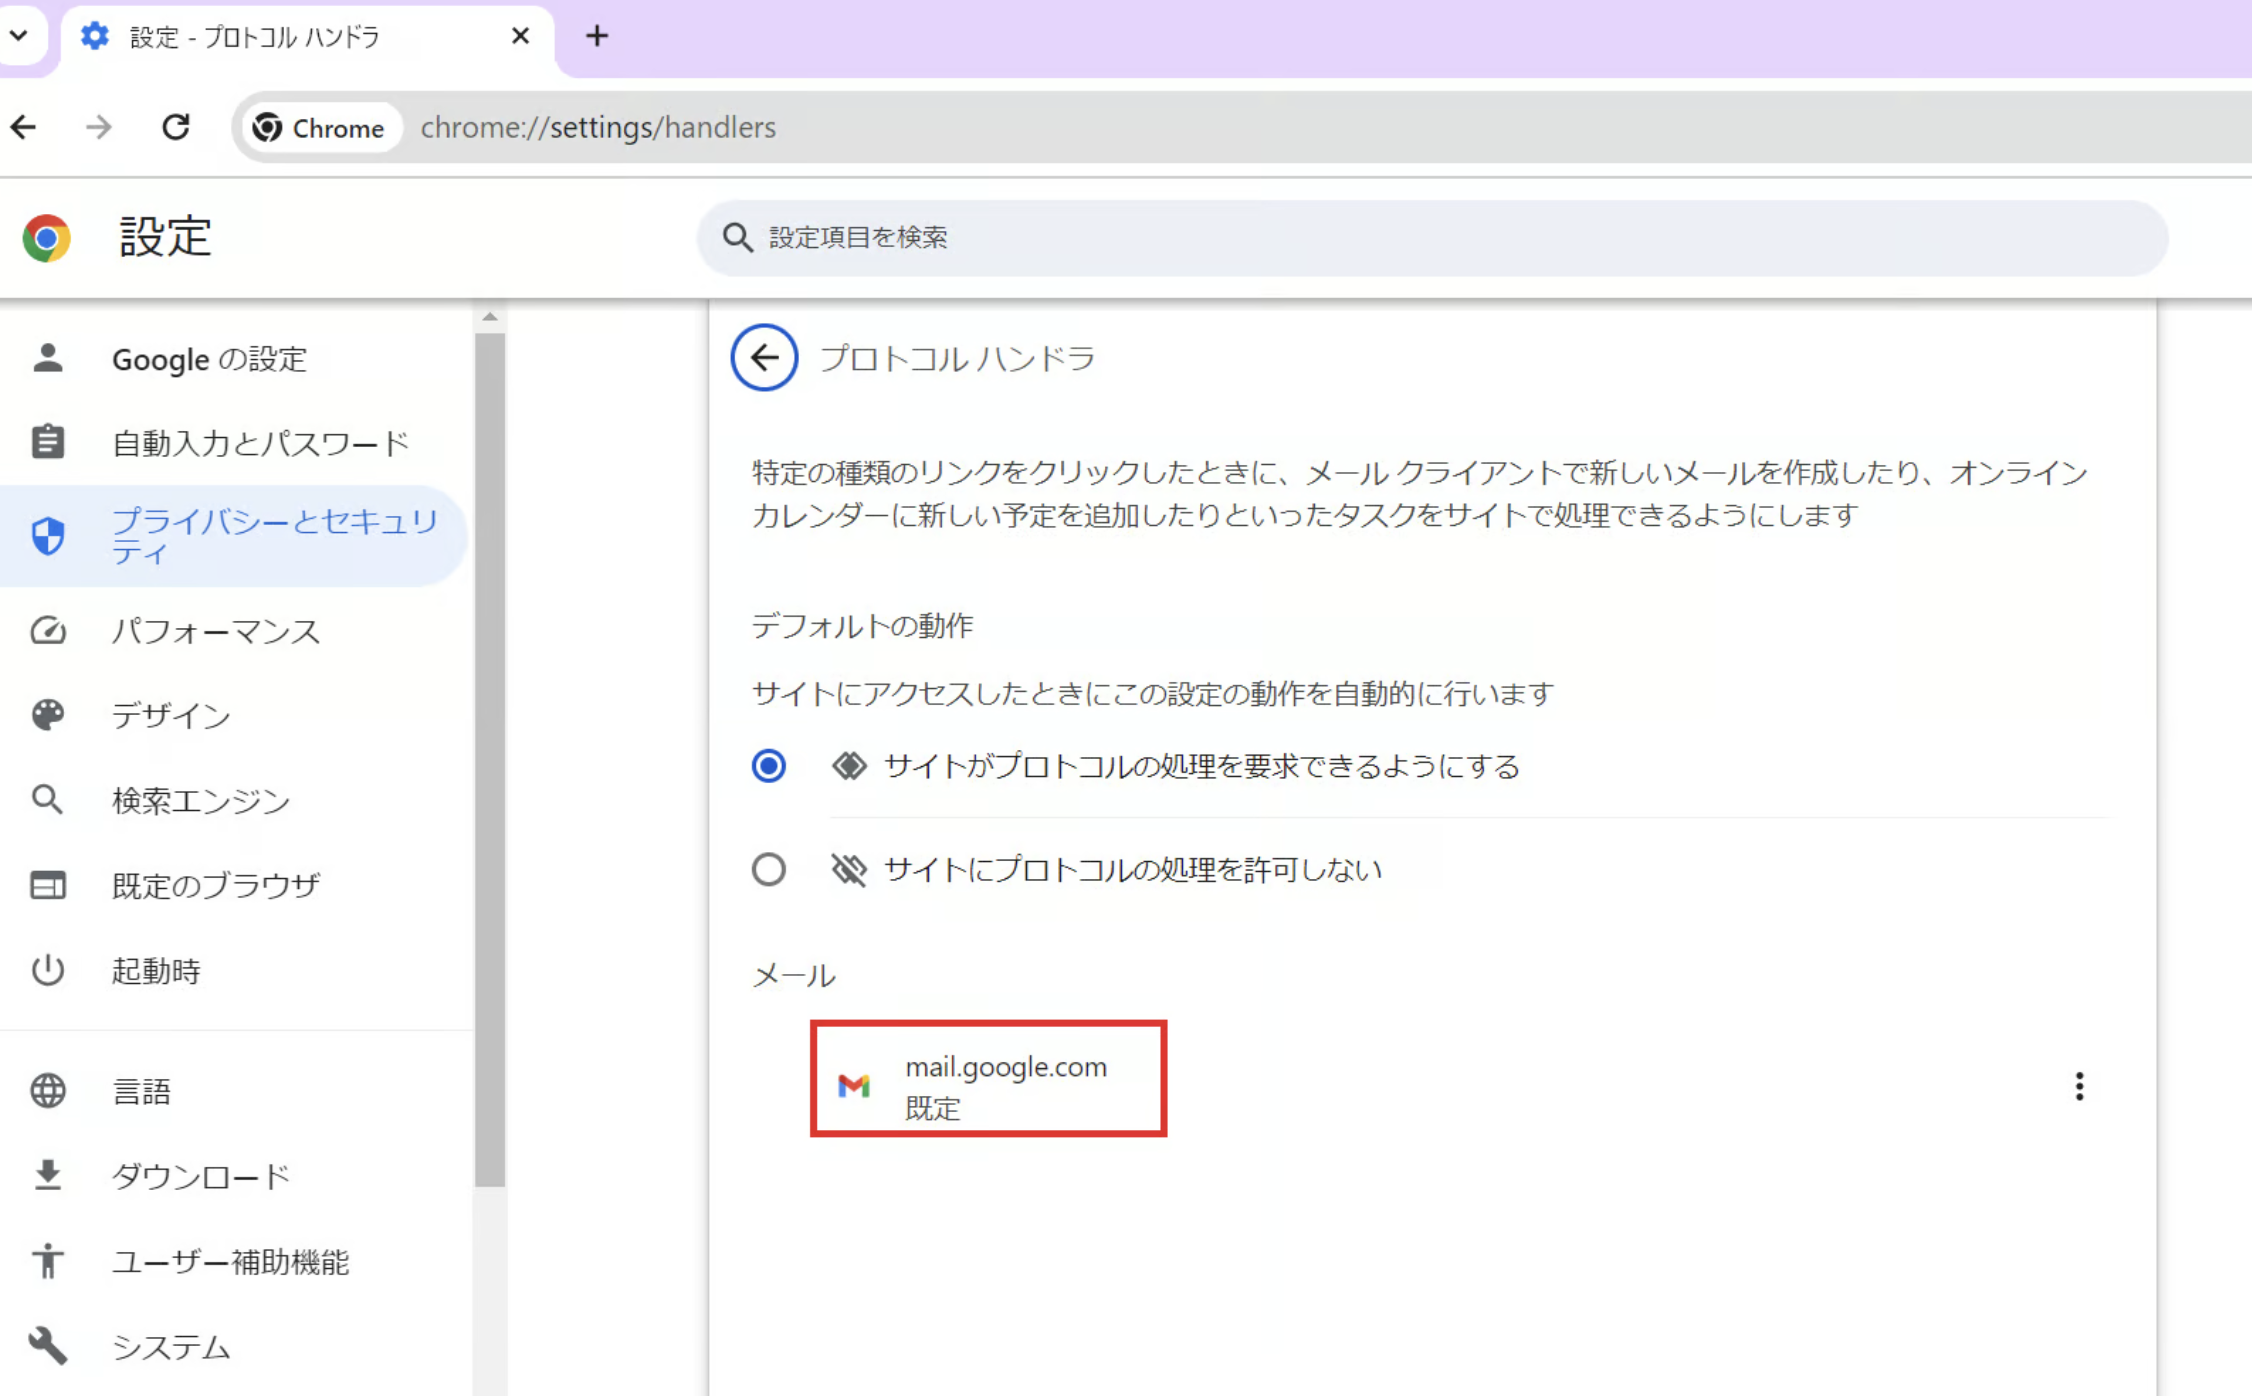Image resolution: width=2252 pixels, height=1396 pixels.
Task: Click the sidebar scroll-up arrow
Action: pyautogui.click(x=490, y=317)
